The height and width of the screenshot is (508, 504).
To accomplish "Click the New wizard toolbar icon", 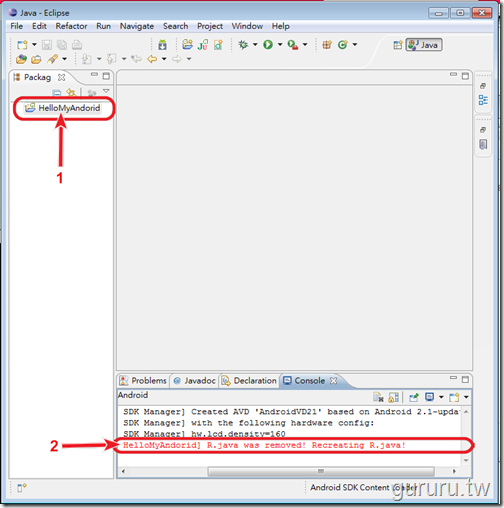I will tap(22, 45).
